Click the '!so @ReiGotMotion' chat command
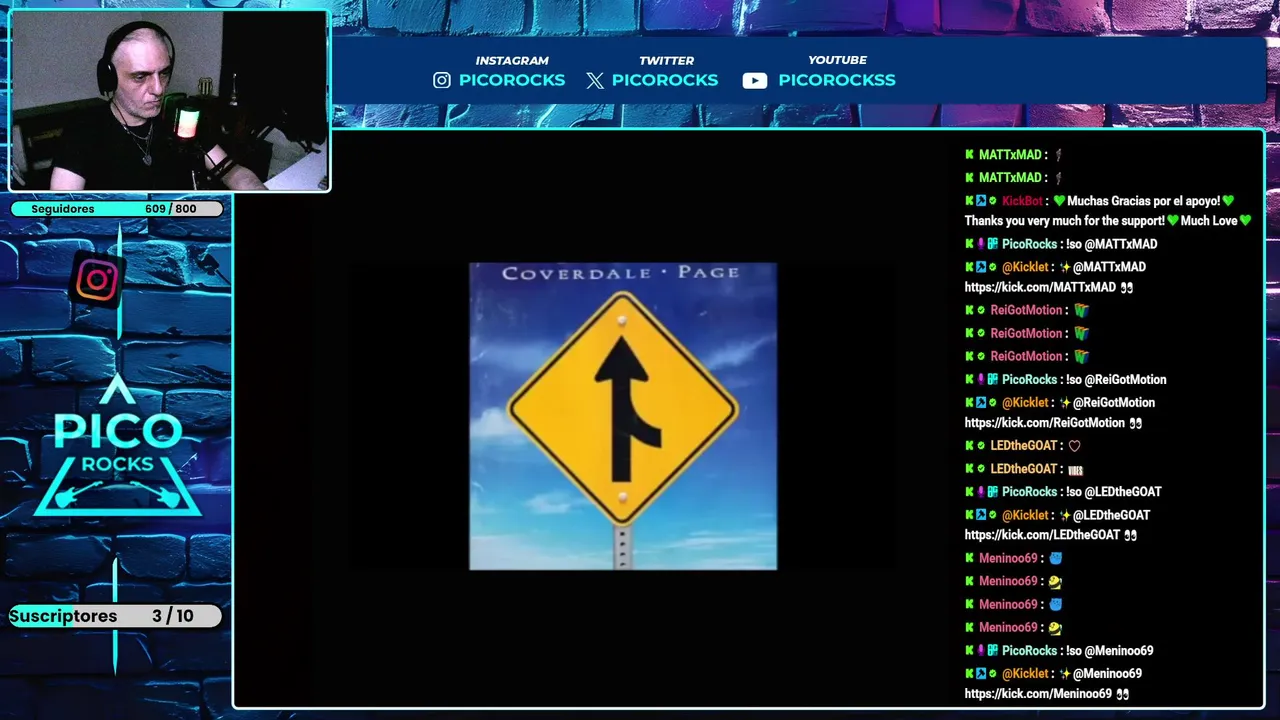Screen dimensions: 1280x720 point(1116,380)
